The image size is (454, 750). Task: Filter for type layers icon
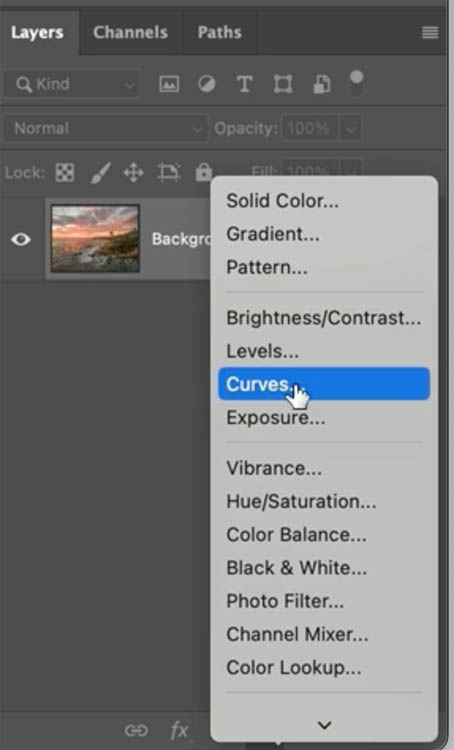point(244,84)
